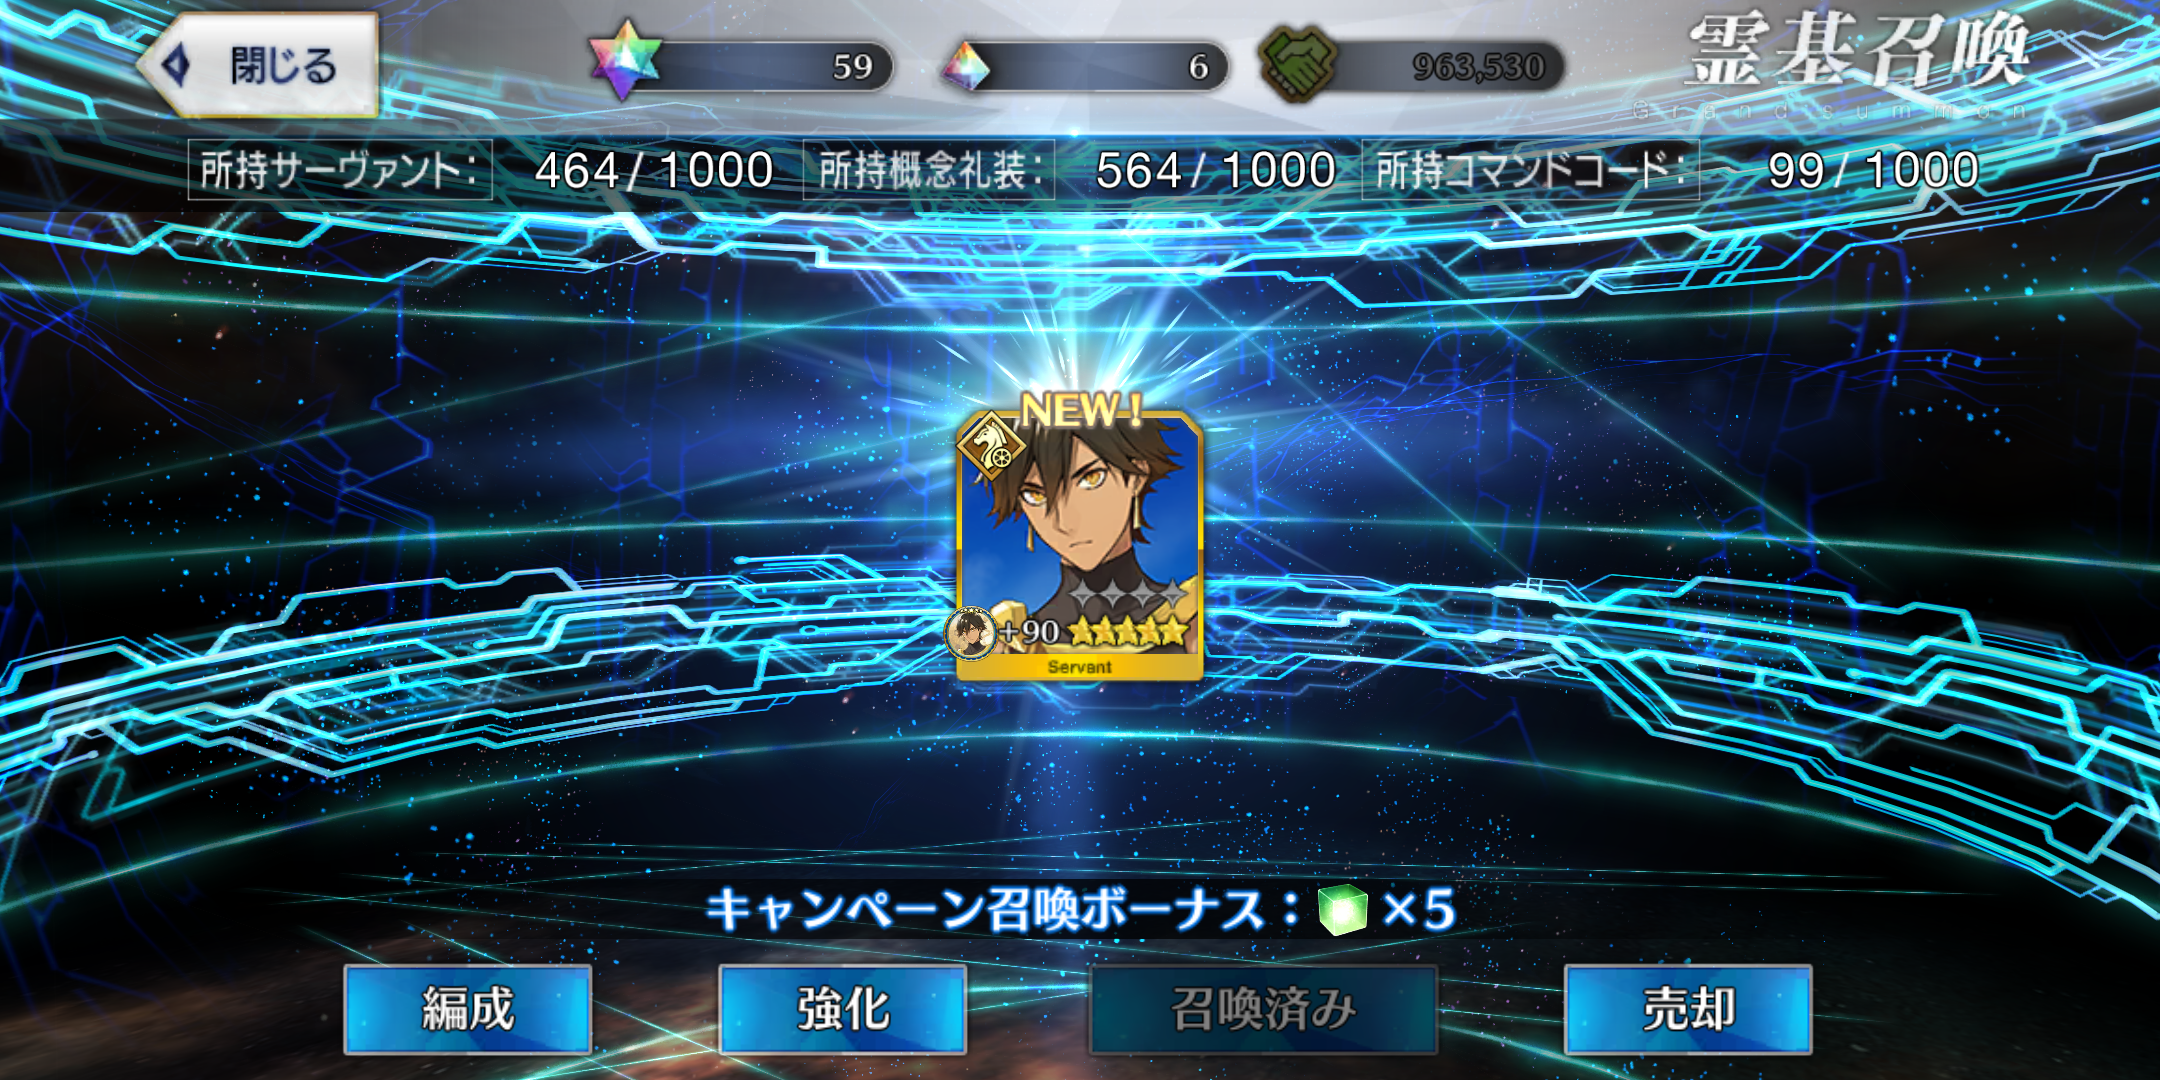Click the Saint Quartz fragment crystal icon

966,66
